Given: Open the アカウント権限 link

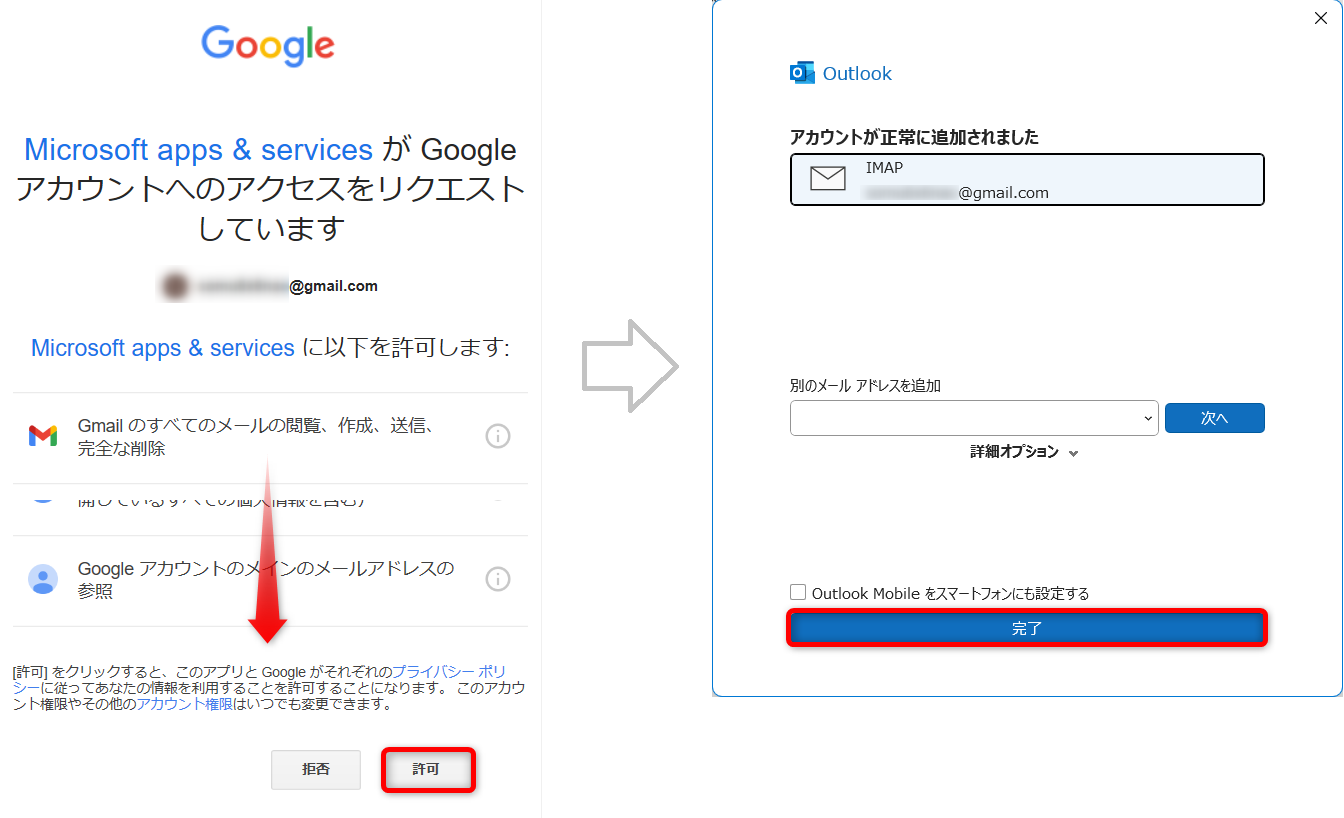Looking at the screenshot, I should (x=184, y=704).
